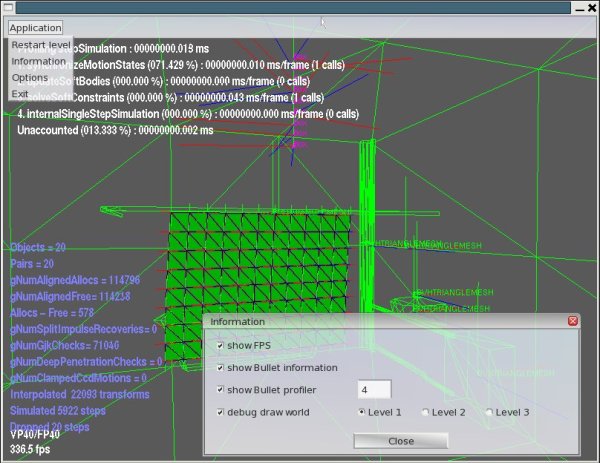Toggle the show FPS checkbox
The width and height of the screenshot is (600, 463).
(220, 346)
